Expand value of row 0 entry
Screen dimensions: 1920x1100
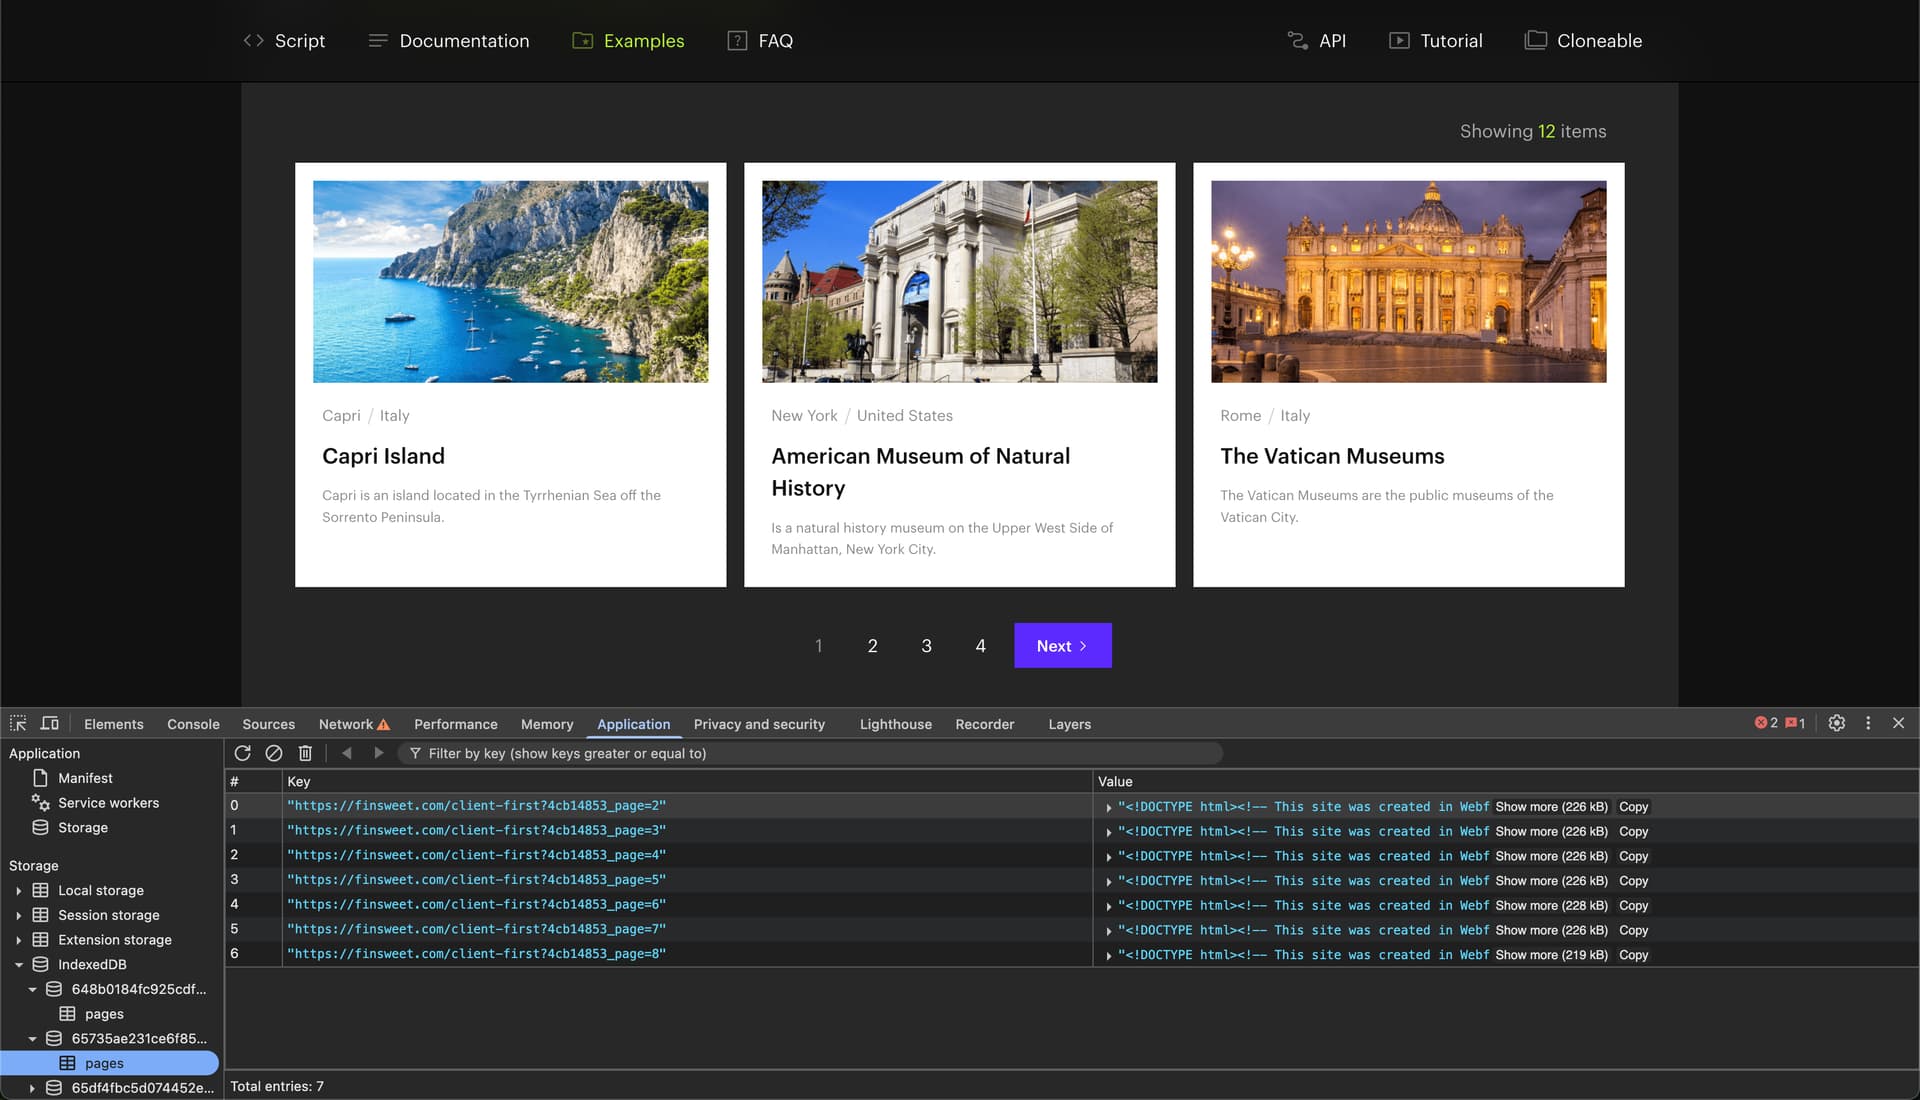[x=1108, y=807]
